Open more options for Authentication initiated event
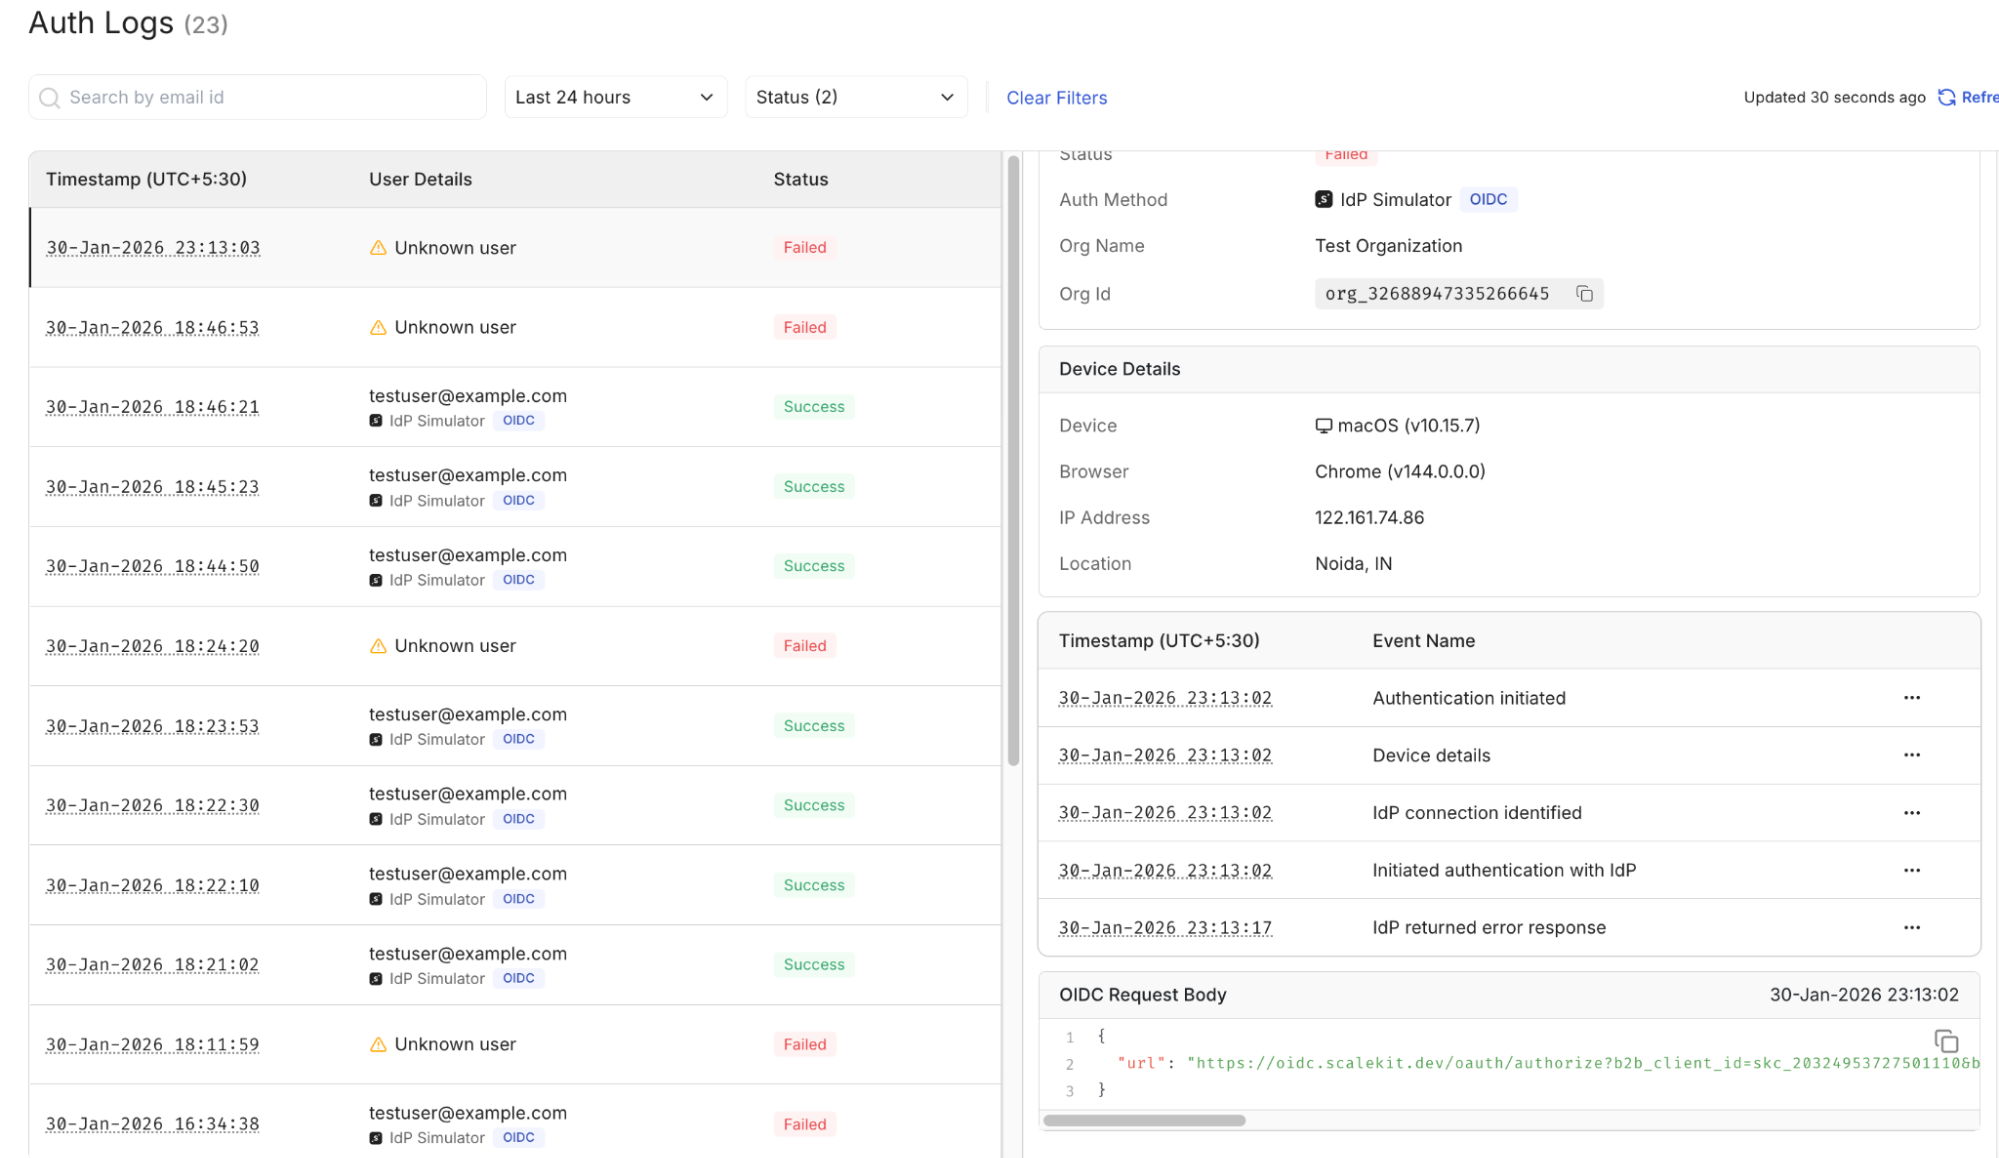The image size is (1999, 1158). (x=1911, y=698)
